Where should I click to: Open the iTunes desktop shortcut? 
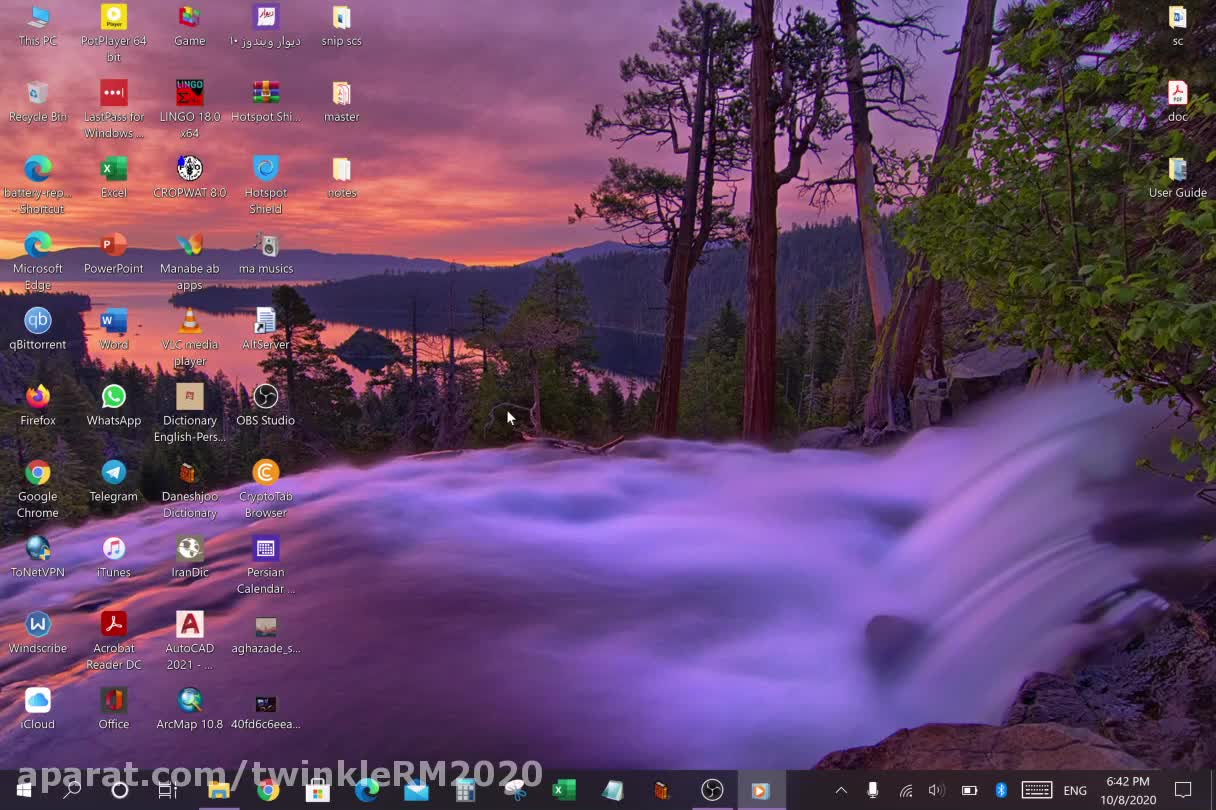point(114,549)
